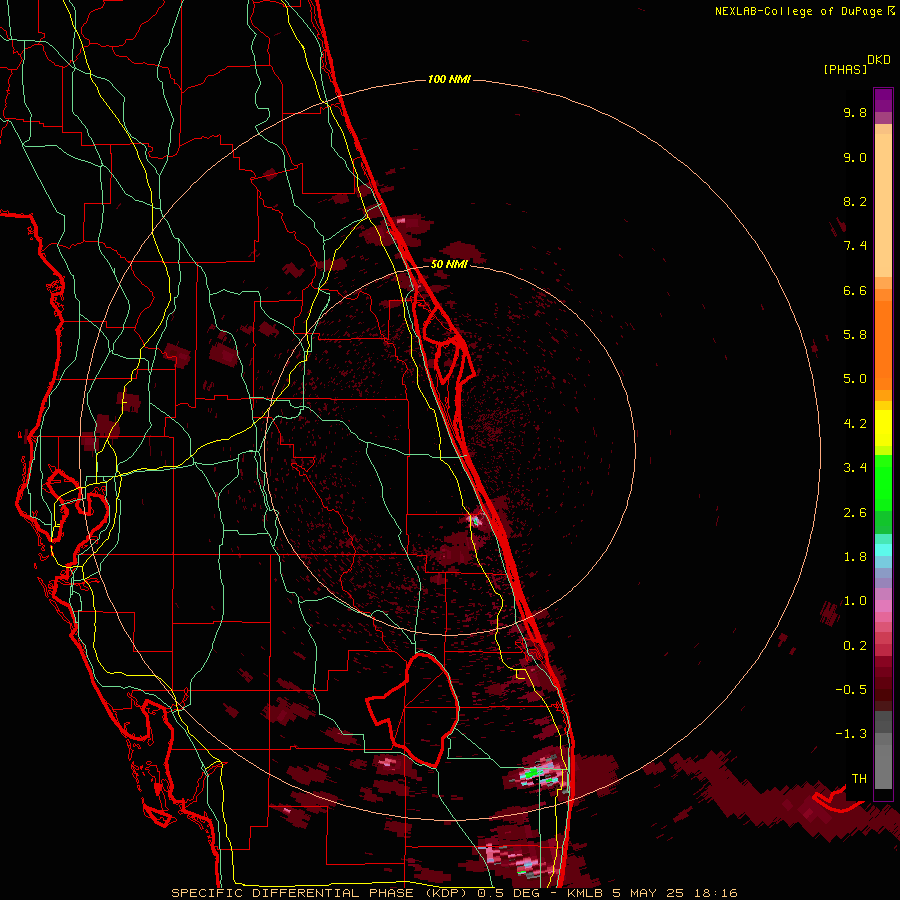
Task: Select the bright green segment of the color bar
Action: (x=883, y=482)
